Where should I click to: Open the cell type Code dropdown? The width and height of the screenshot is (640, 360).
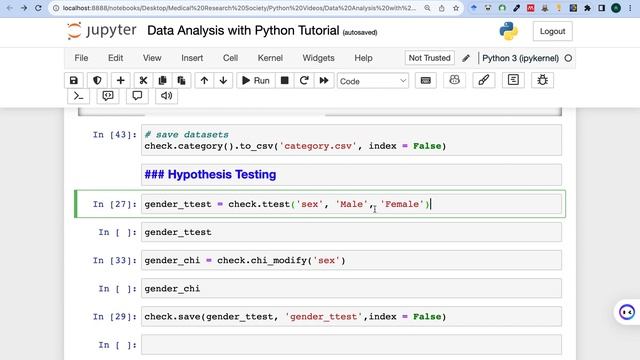point(373,81)
